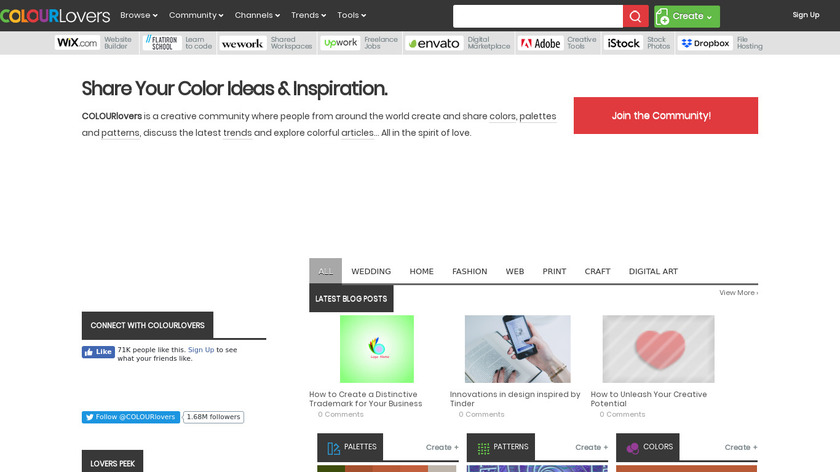Open the Flatiron School logo link
840x472 pixels.
pyautogui.click(x=161, y=43)
